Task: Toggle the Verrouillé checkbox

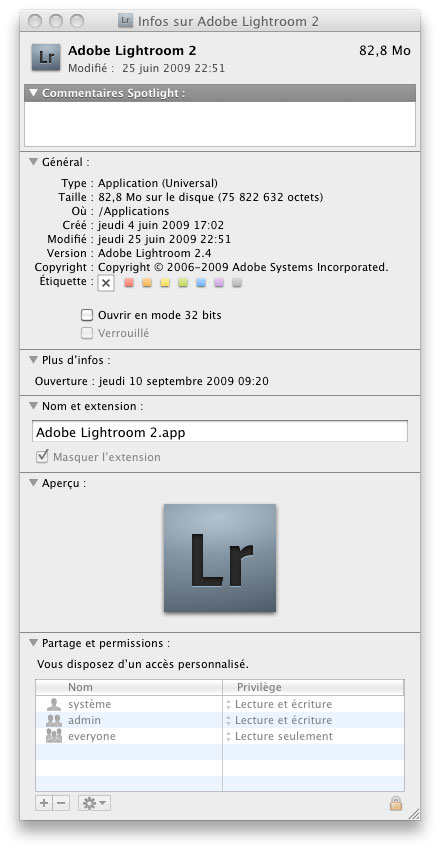Action: pyautogui.click(x=87, y=333)
